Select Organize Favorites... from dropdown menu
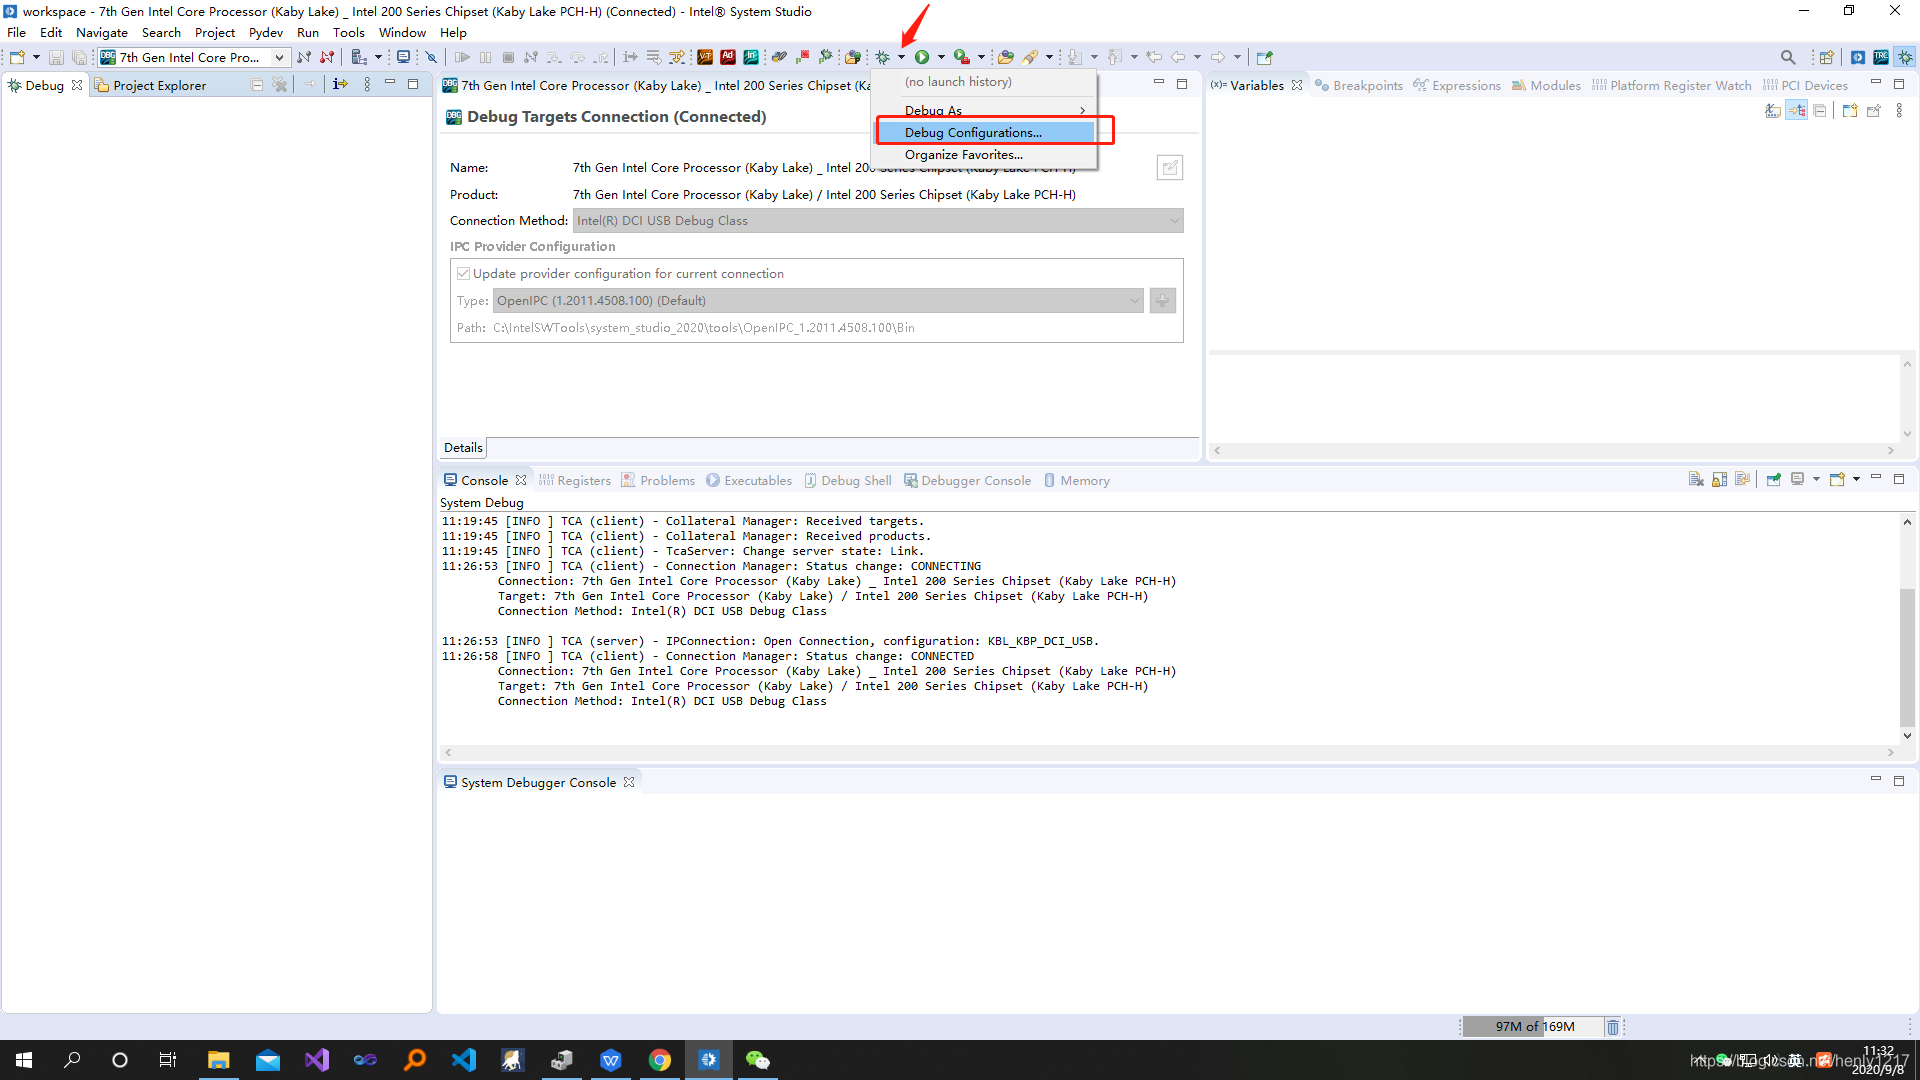1920x1080 pixels. 985,155
